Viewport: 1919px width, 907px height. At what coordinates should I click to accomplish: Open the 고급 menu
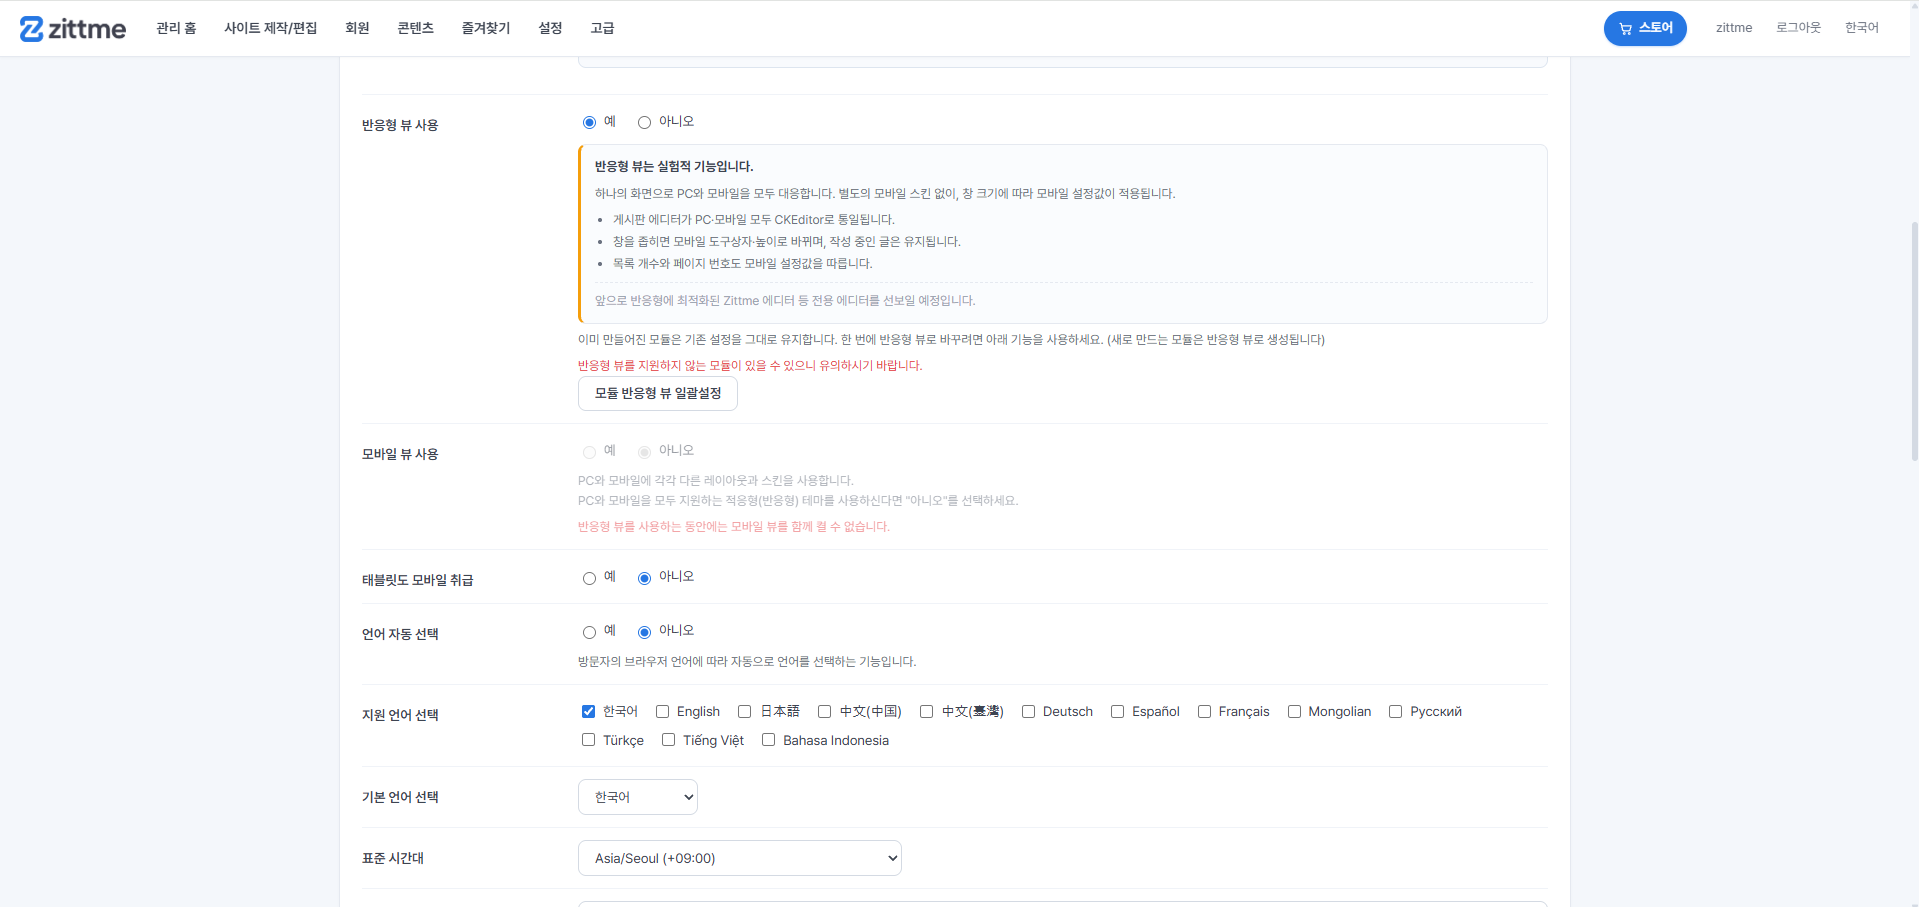(x=602, y=28)
